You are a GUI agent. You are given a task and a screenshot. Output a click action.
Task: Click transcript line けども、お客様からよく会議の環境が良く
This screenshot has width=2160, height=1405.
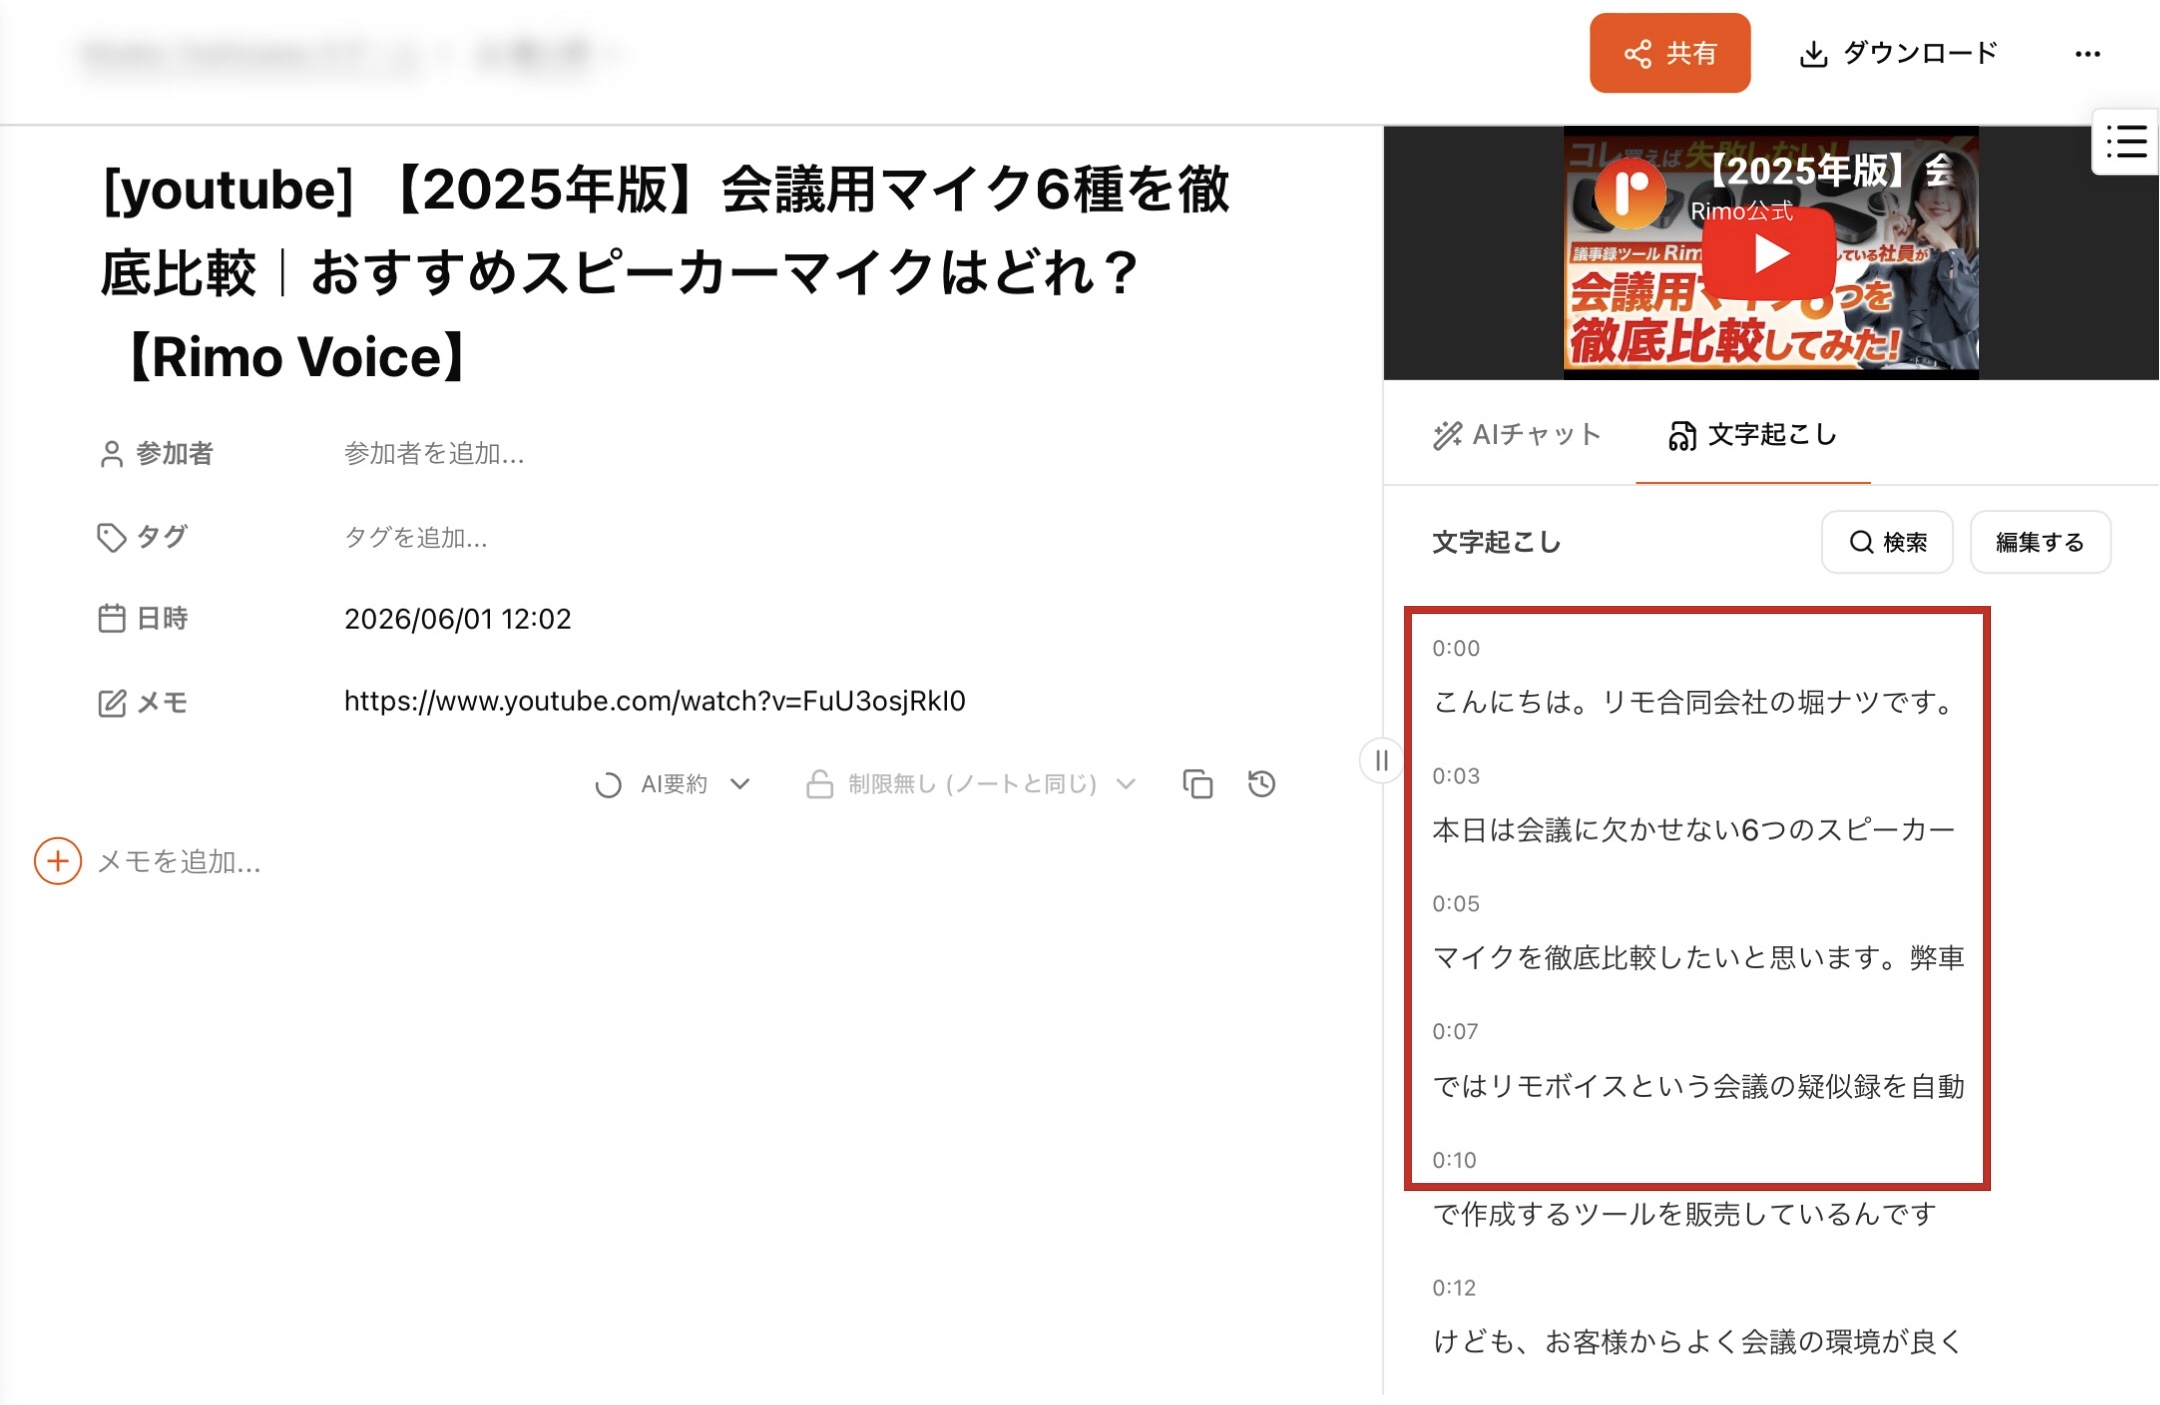(1698, 1342)
